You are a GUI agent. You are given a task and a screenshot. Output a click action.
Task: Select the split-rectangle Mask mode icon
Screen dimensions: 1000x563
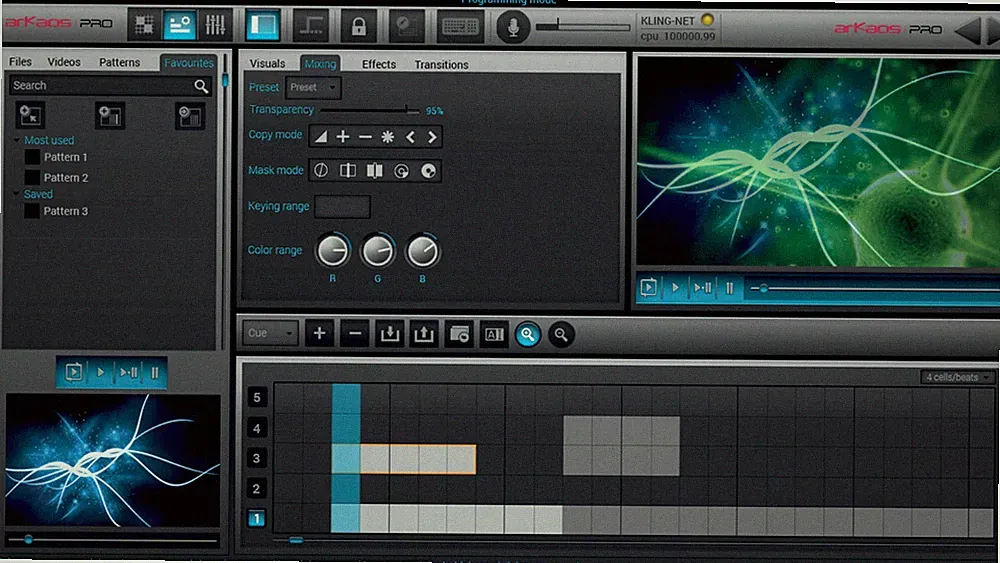click(x=348, y=170)
